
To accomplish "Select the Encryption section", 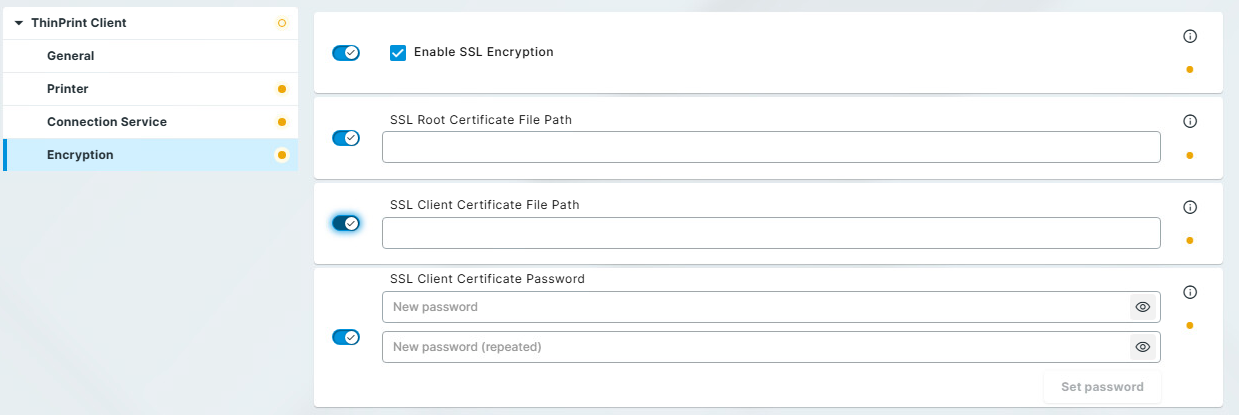I will [150, 155].
